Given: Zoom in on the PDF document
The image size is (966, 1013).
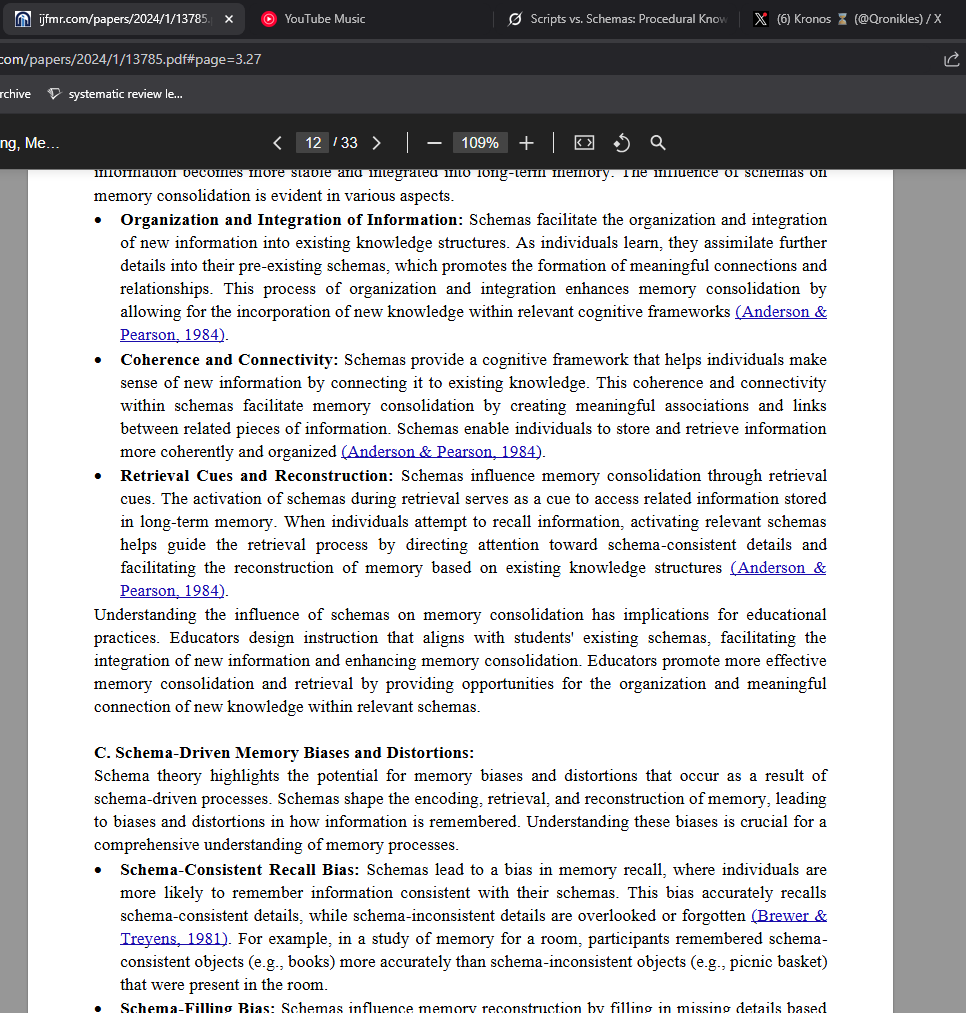Looking at the screenshot, I should (527, 143).
